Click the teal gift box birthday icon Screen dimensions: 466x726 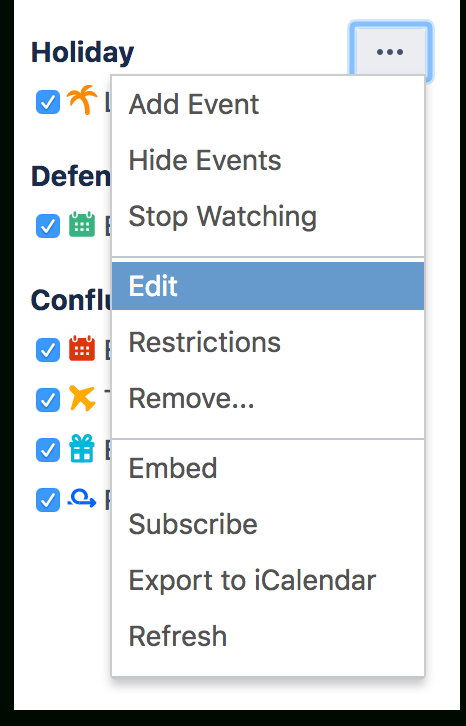click(82, 448)
